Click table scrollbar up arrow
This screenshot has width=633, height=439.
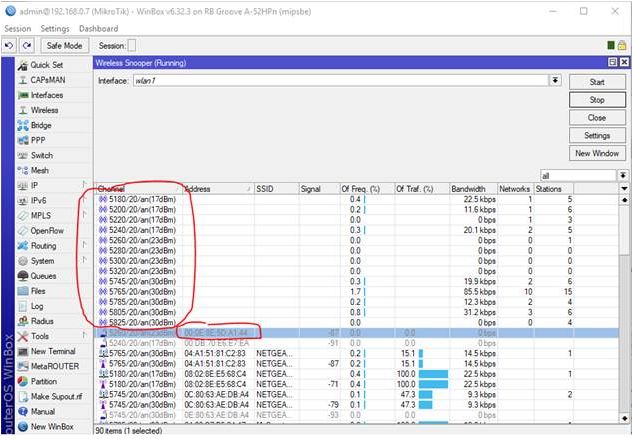625,200
